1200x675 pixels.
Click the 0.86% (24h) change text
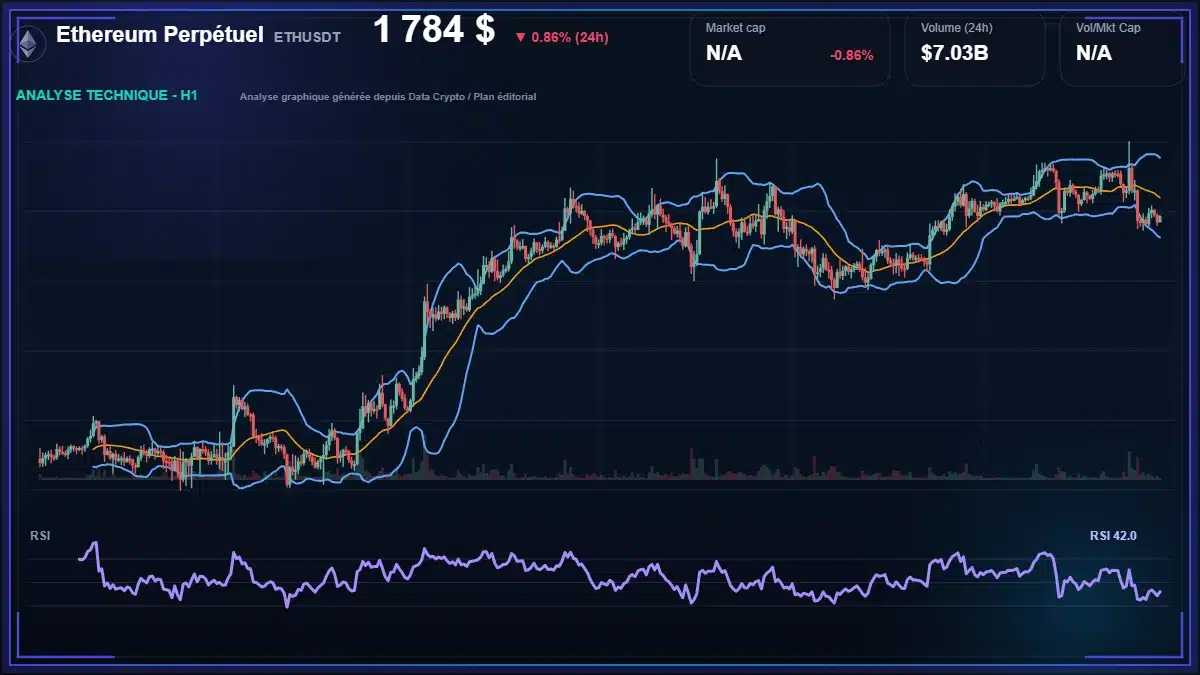point(570,38)
